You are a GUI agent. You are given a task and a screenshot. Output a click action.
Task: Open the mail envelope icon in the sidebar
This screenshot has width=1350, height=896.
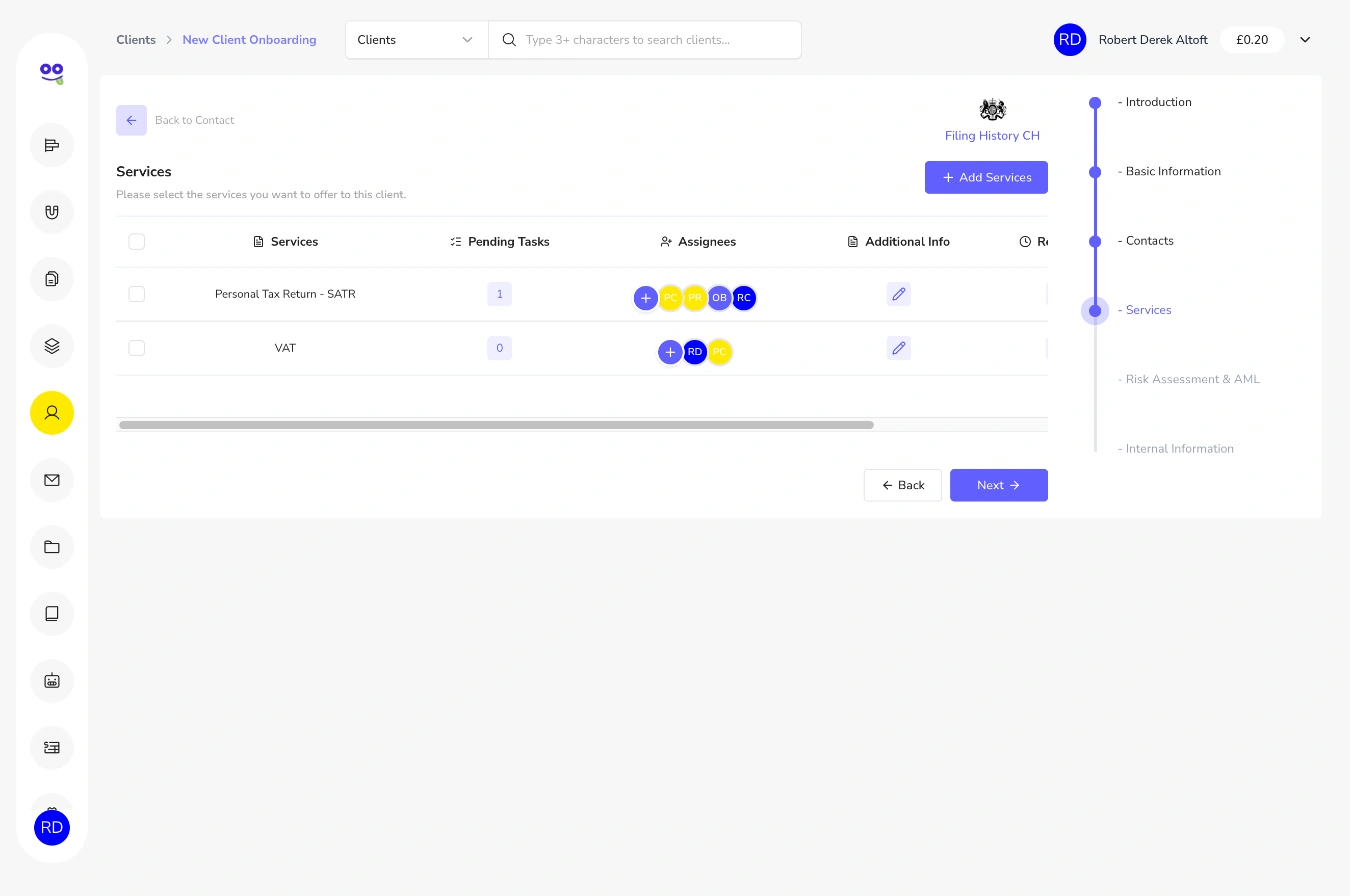coord(52,480)
